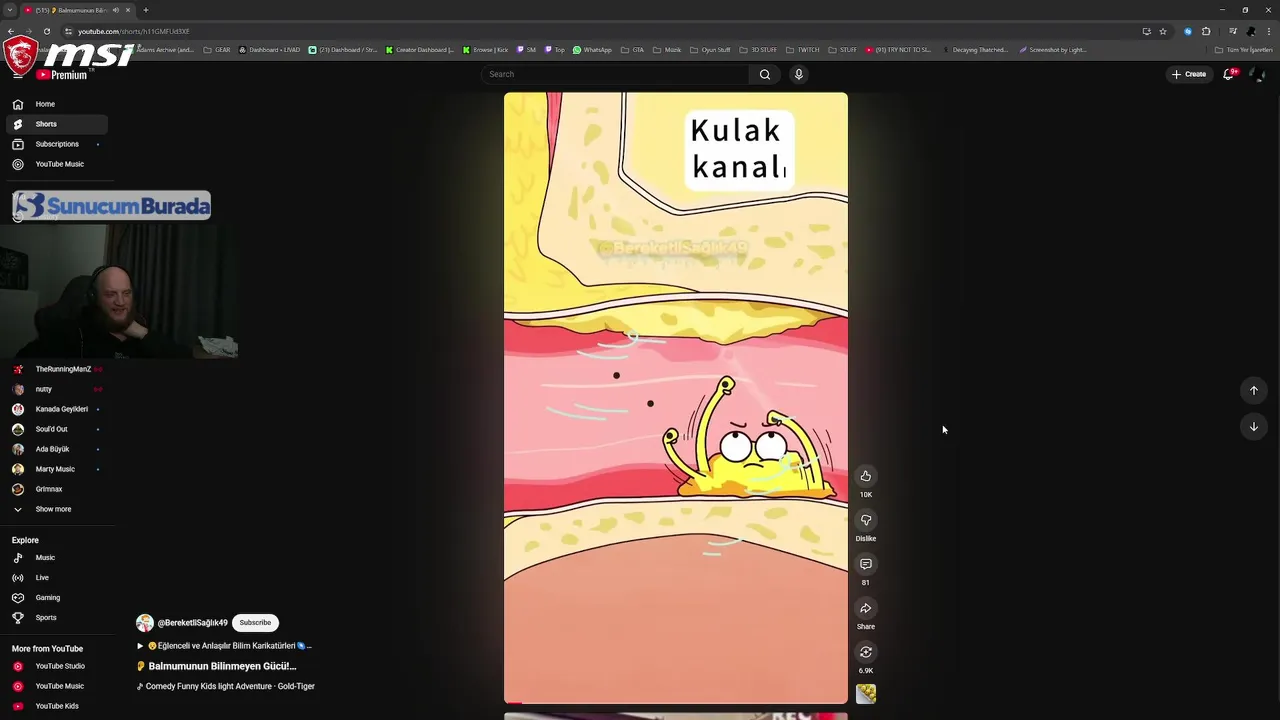Open the TWITCH bookmark folder
The image size is (1280, 720).
803,50
